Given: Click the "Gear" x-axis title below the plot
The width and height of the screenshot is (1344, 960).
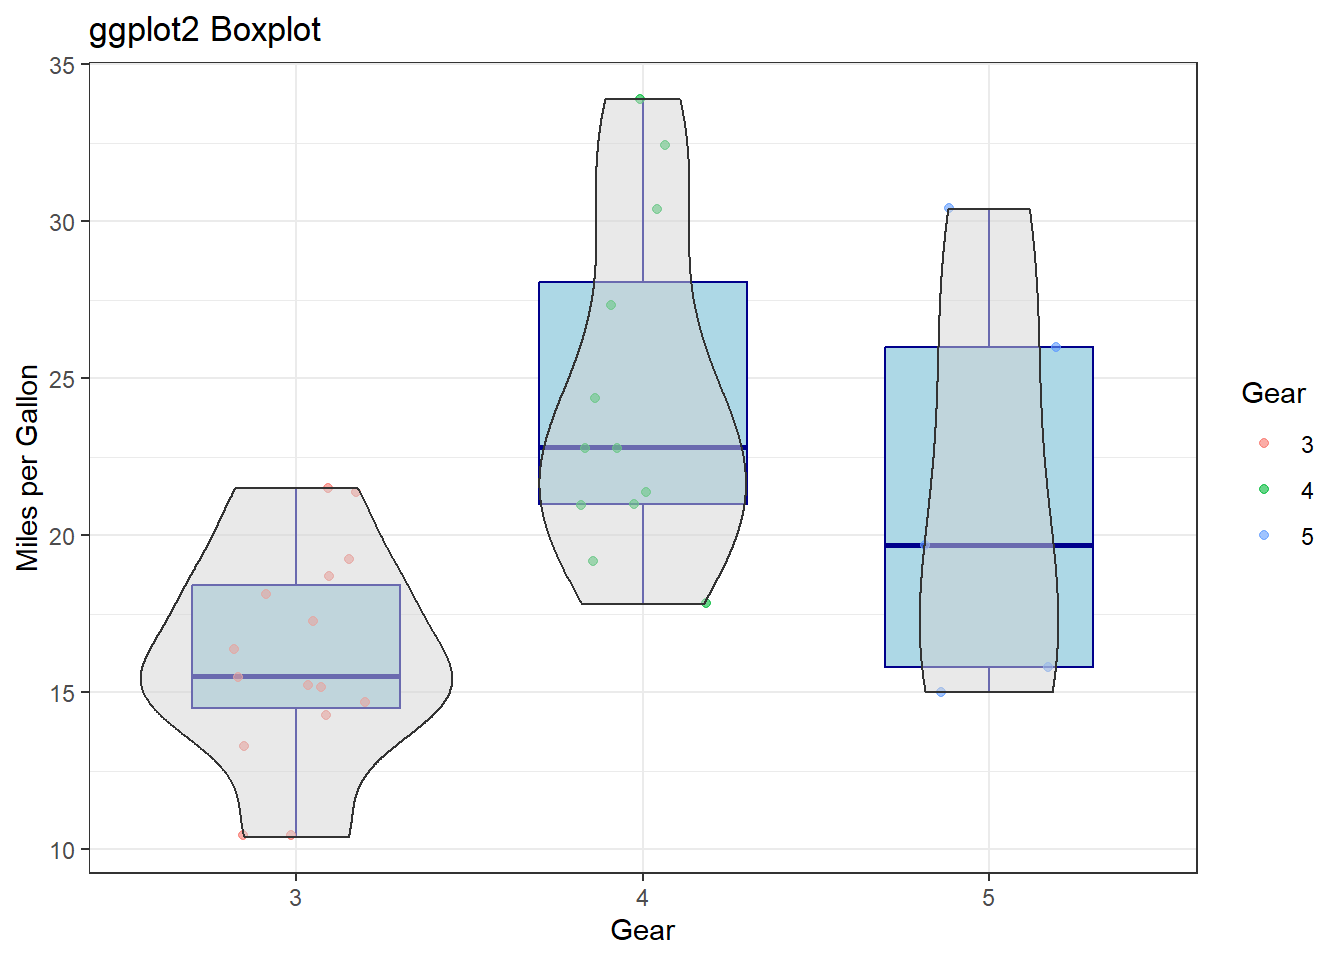Looking at the screenshot, I should click(x=642, y=930).
